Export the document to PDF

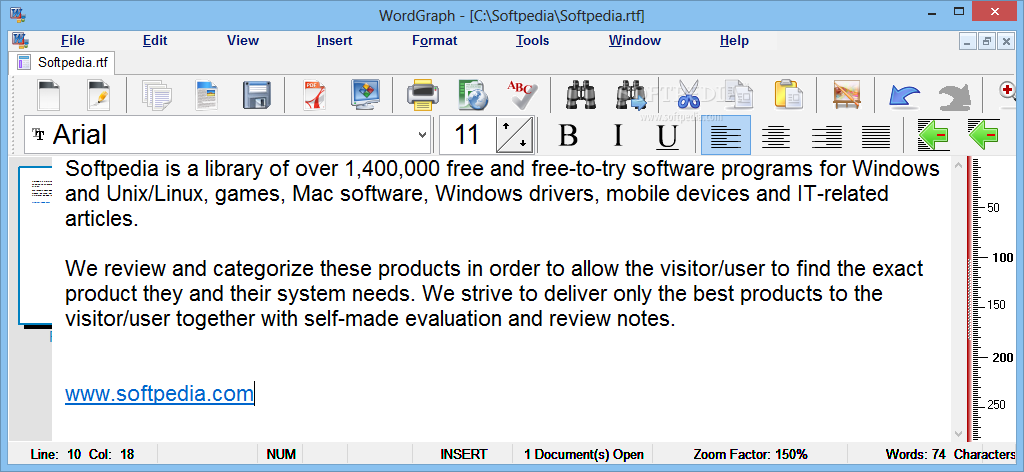click(314, 95)
